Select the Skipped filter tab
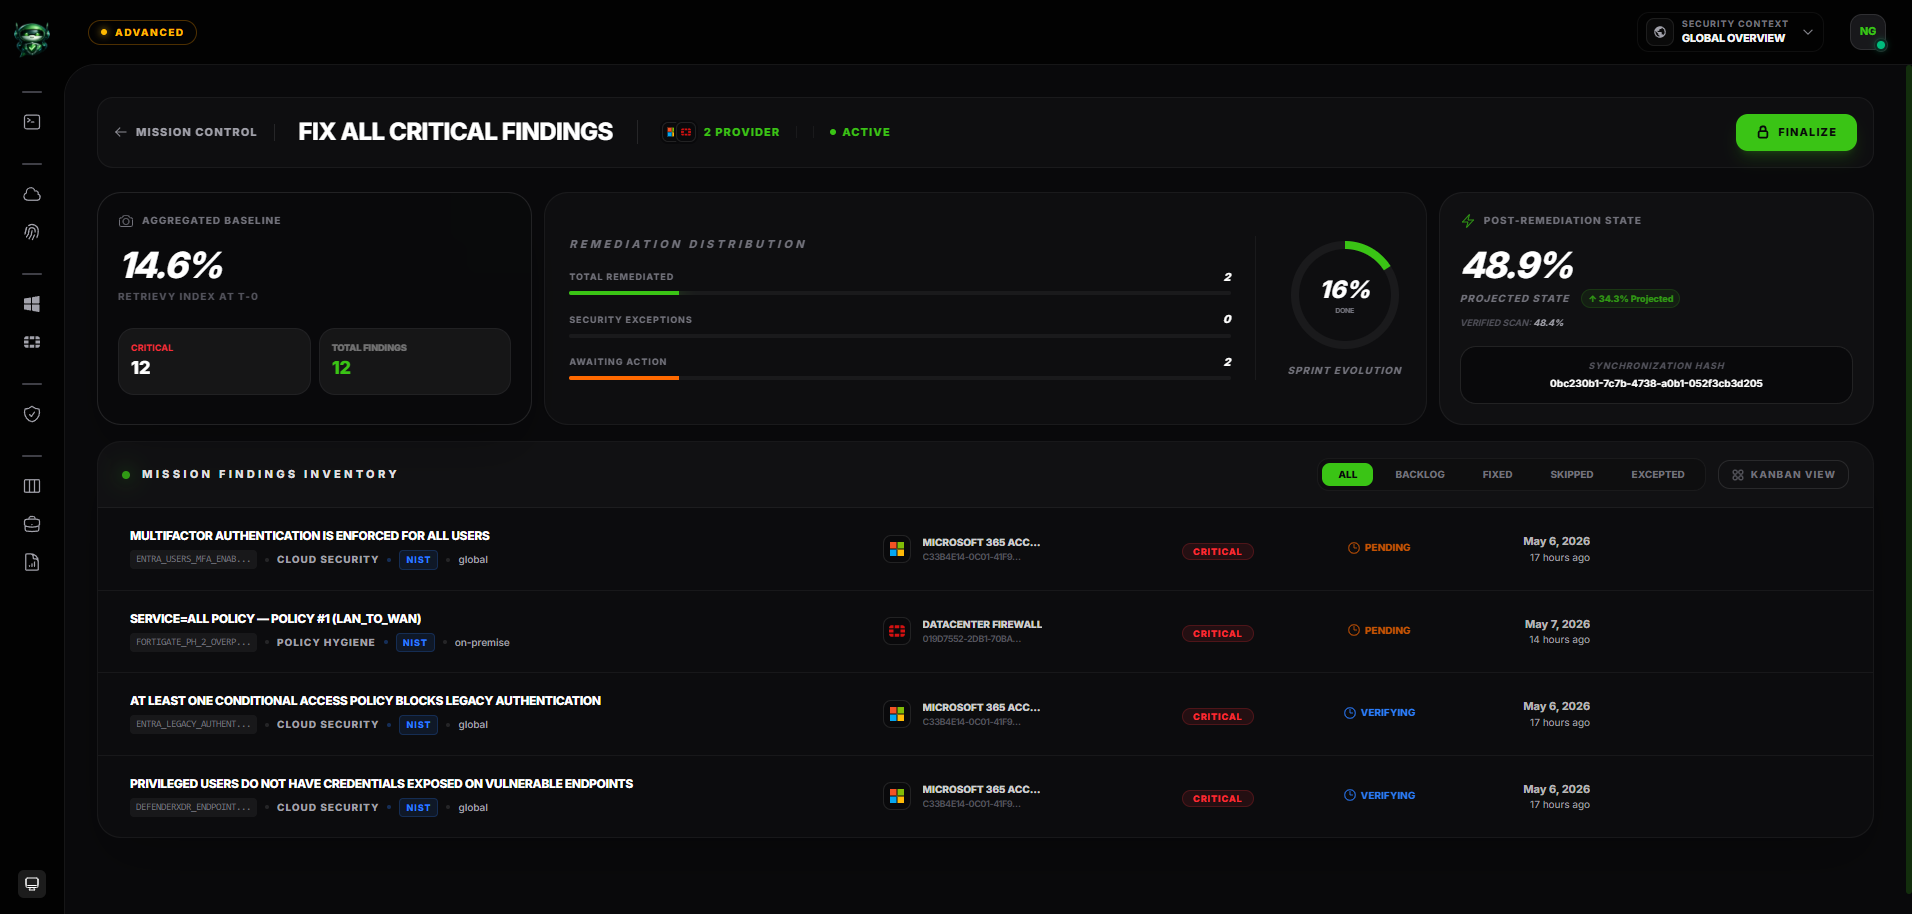The height and width of the screenshot is (914, 1912). pyautogui.click(x=1572, y=475)
